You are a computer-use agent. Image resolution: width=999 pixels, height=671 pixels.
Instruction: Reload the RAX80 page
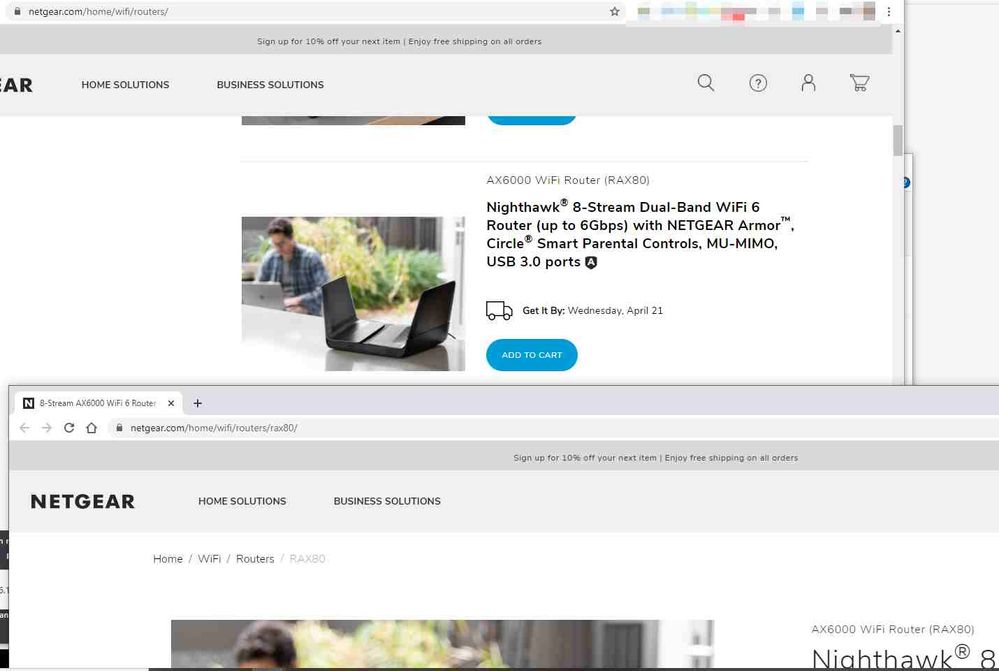pos(69,428)
